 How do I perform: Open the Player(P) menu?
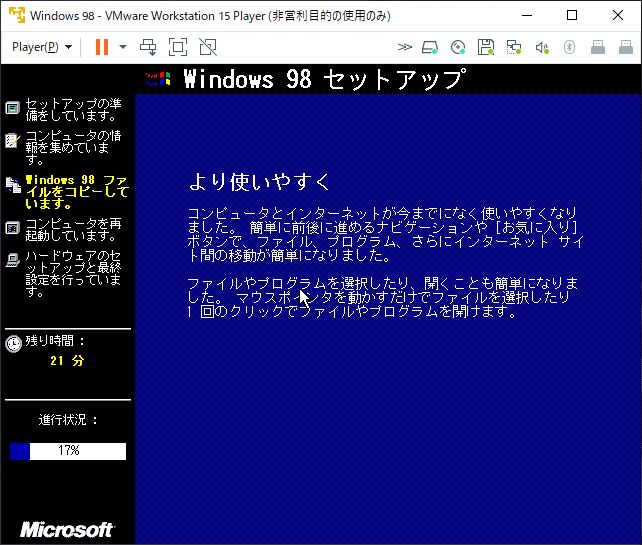(42, 47)
